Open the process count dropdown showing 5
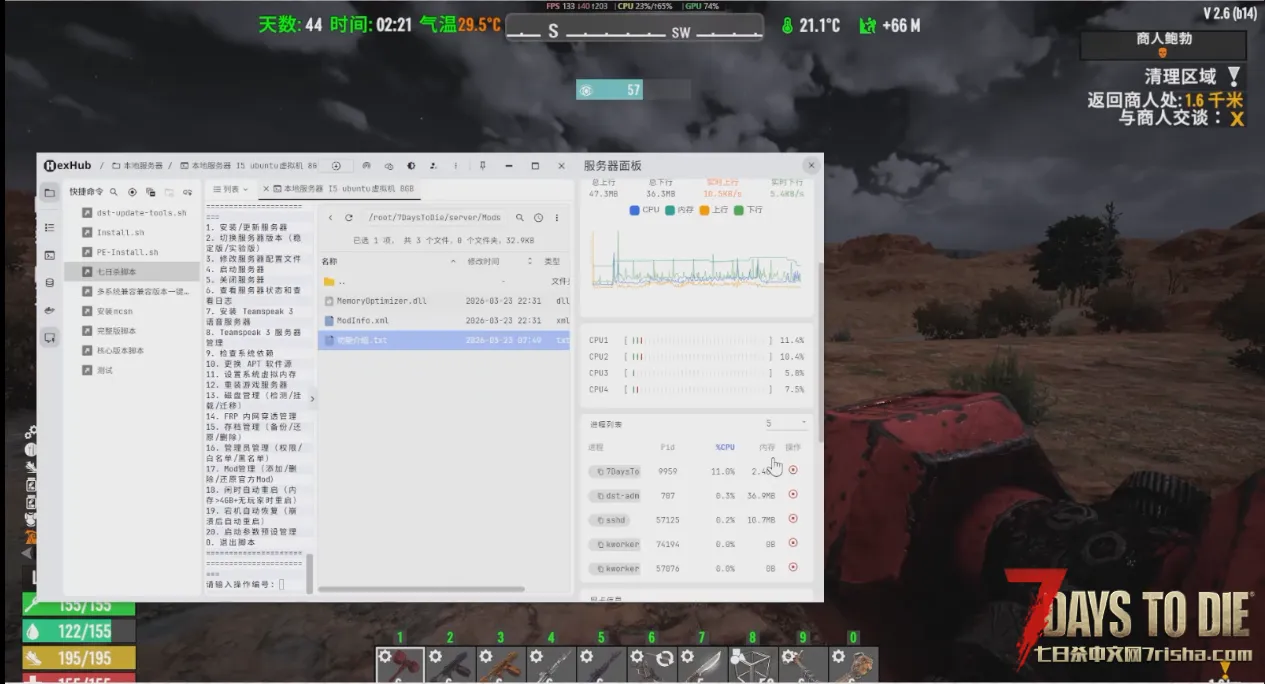 [785, 424]
